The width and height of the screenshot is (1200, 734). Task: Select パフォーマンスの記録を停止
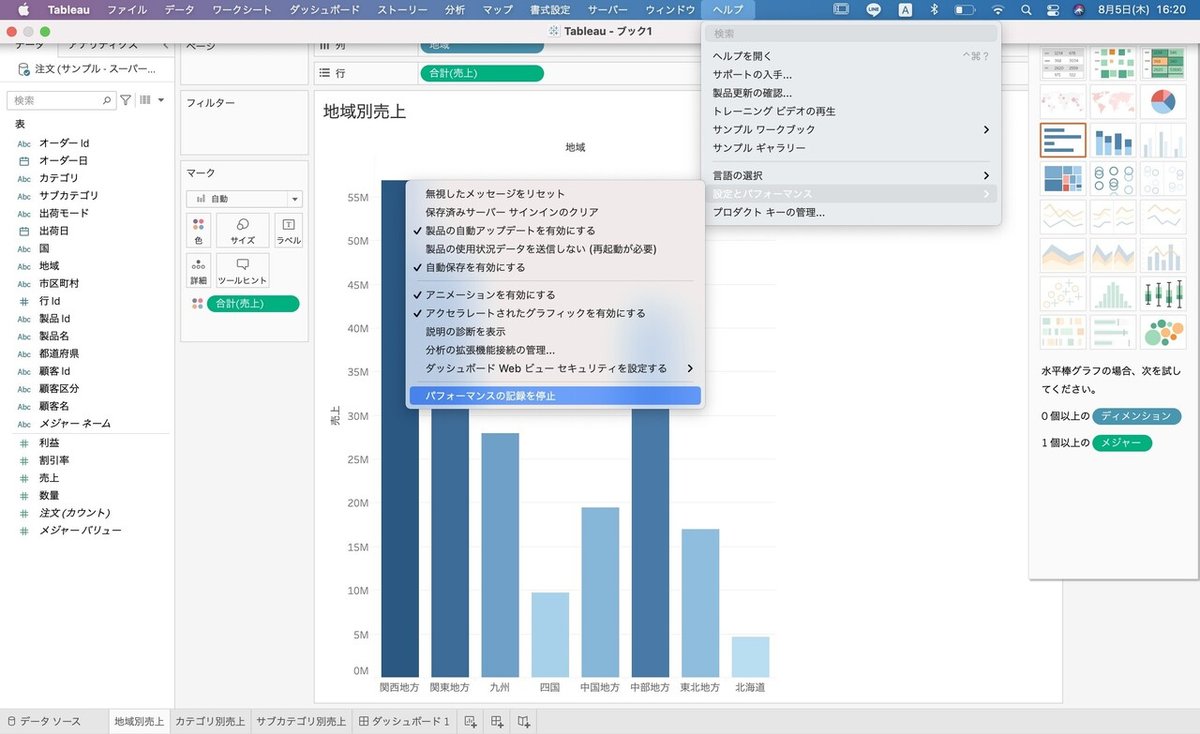tap(555, 396)
